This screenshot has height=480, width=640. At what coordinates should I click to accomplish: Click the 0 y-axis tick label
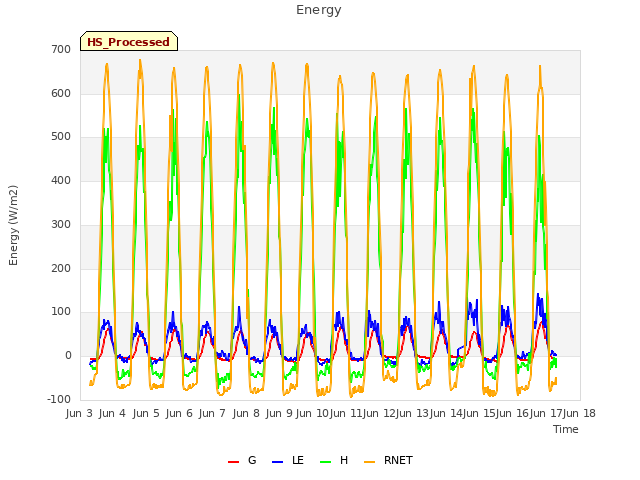(x=68, y=356)
